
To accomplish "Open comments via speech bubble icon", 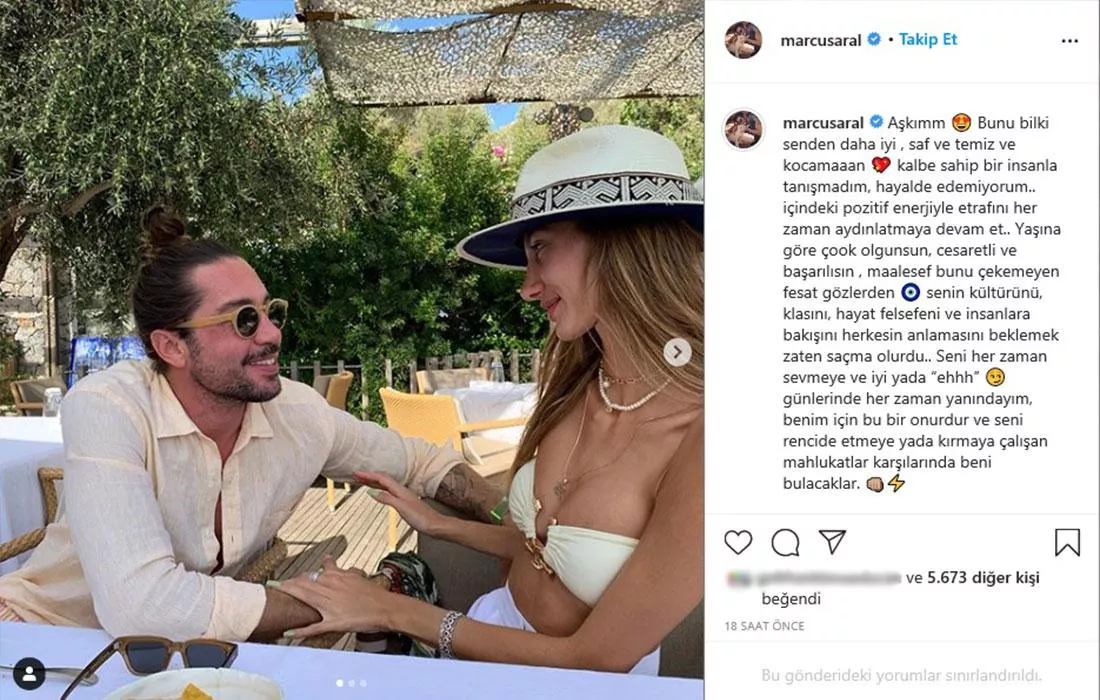I will [x=785, y=542].
